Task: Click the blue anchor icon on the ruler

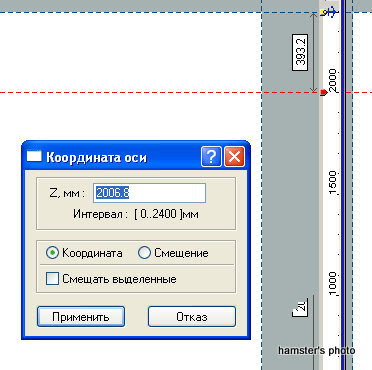Action: coord(331,12)
